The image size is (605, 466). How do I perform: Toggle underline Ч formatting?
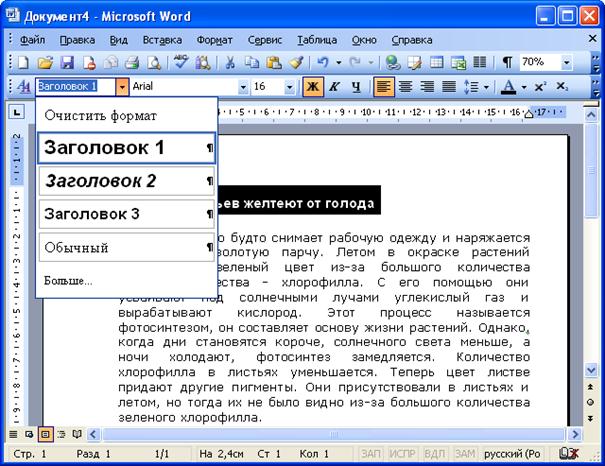click(356, 86)
